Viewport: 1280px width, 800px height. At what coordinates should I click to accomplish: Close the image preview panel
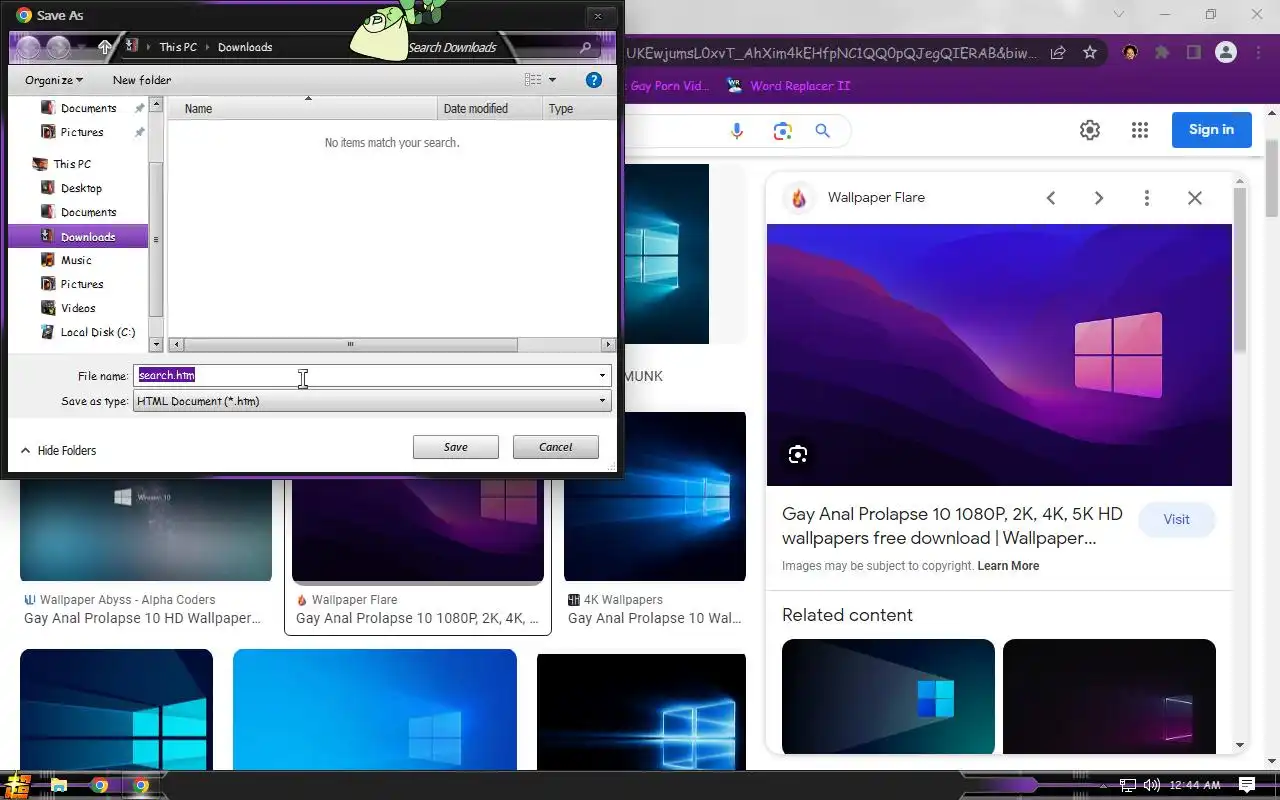1195,198
